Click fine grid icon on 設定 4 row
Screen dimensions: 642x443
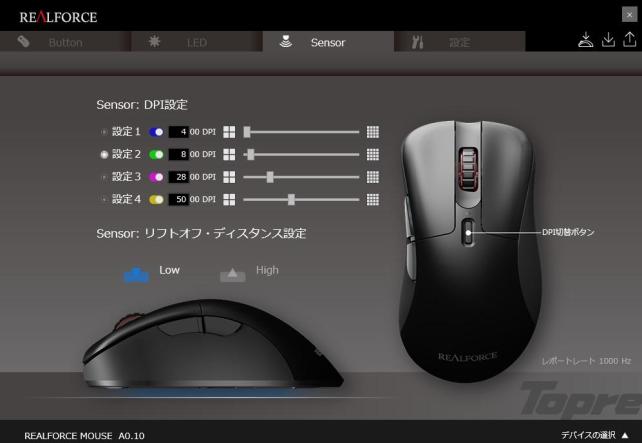pos(373,199)
